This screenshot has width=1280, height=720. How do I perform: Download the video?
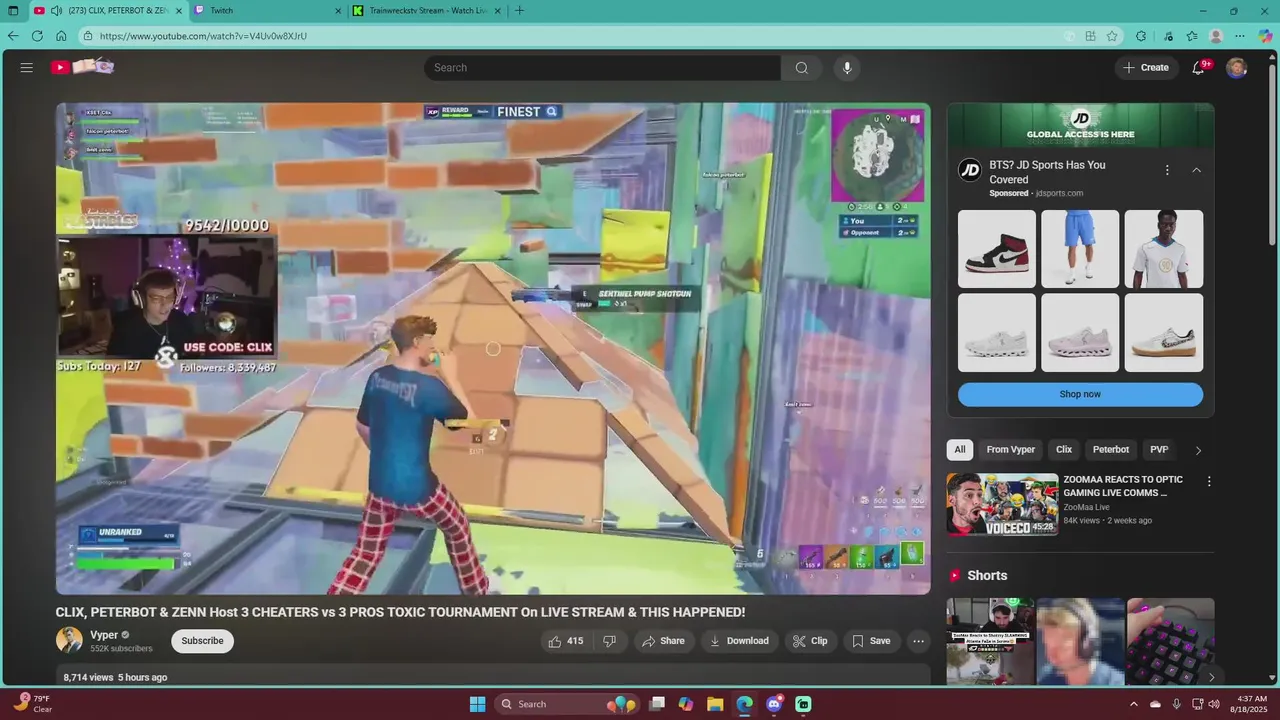coord(739,641)
